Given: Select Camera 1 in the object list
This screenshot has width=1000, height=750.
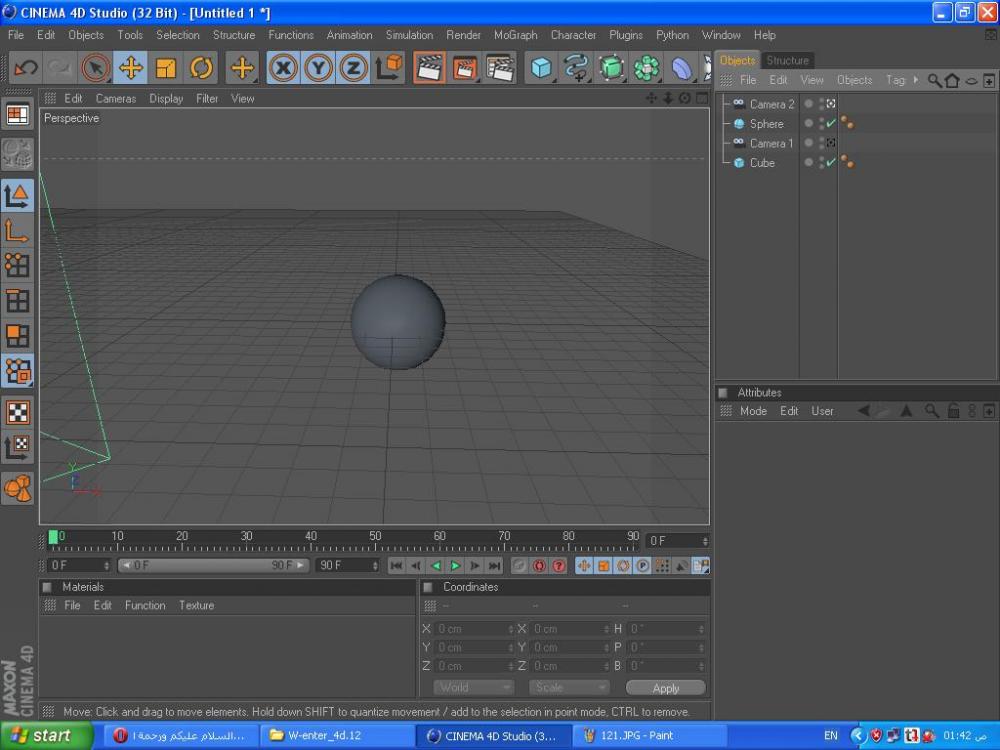Looking at the screenshot, I should pos(771,143).
